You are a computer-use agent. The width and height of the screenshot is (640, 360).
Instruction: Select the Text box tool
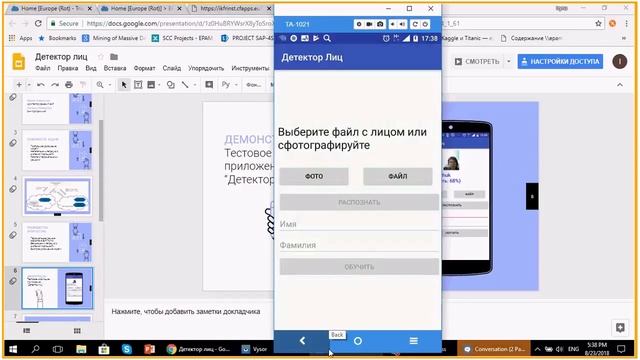point(138,84)
